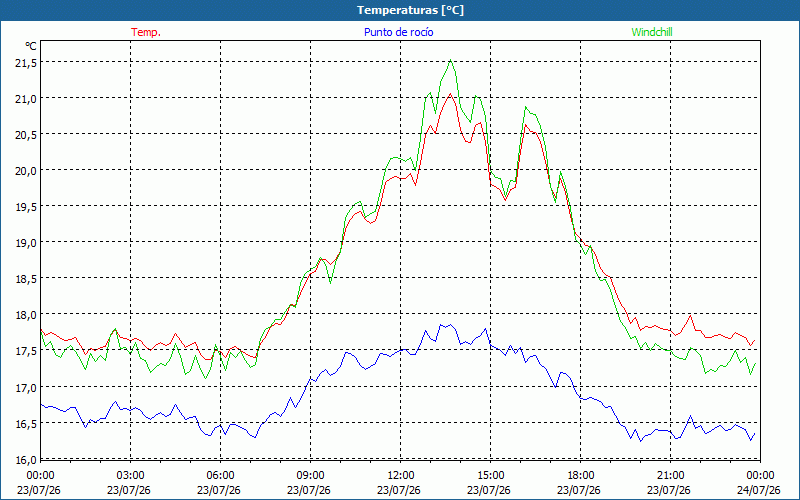Viewport: 800px width, 500px height.
Task: Click the "23/07/26" date under 18:00
Action: [579, 490]
